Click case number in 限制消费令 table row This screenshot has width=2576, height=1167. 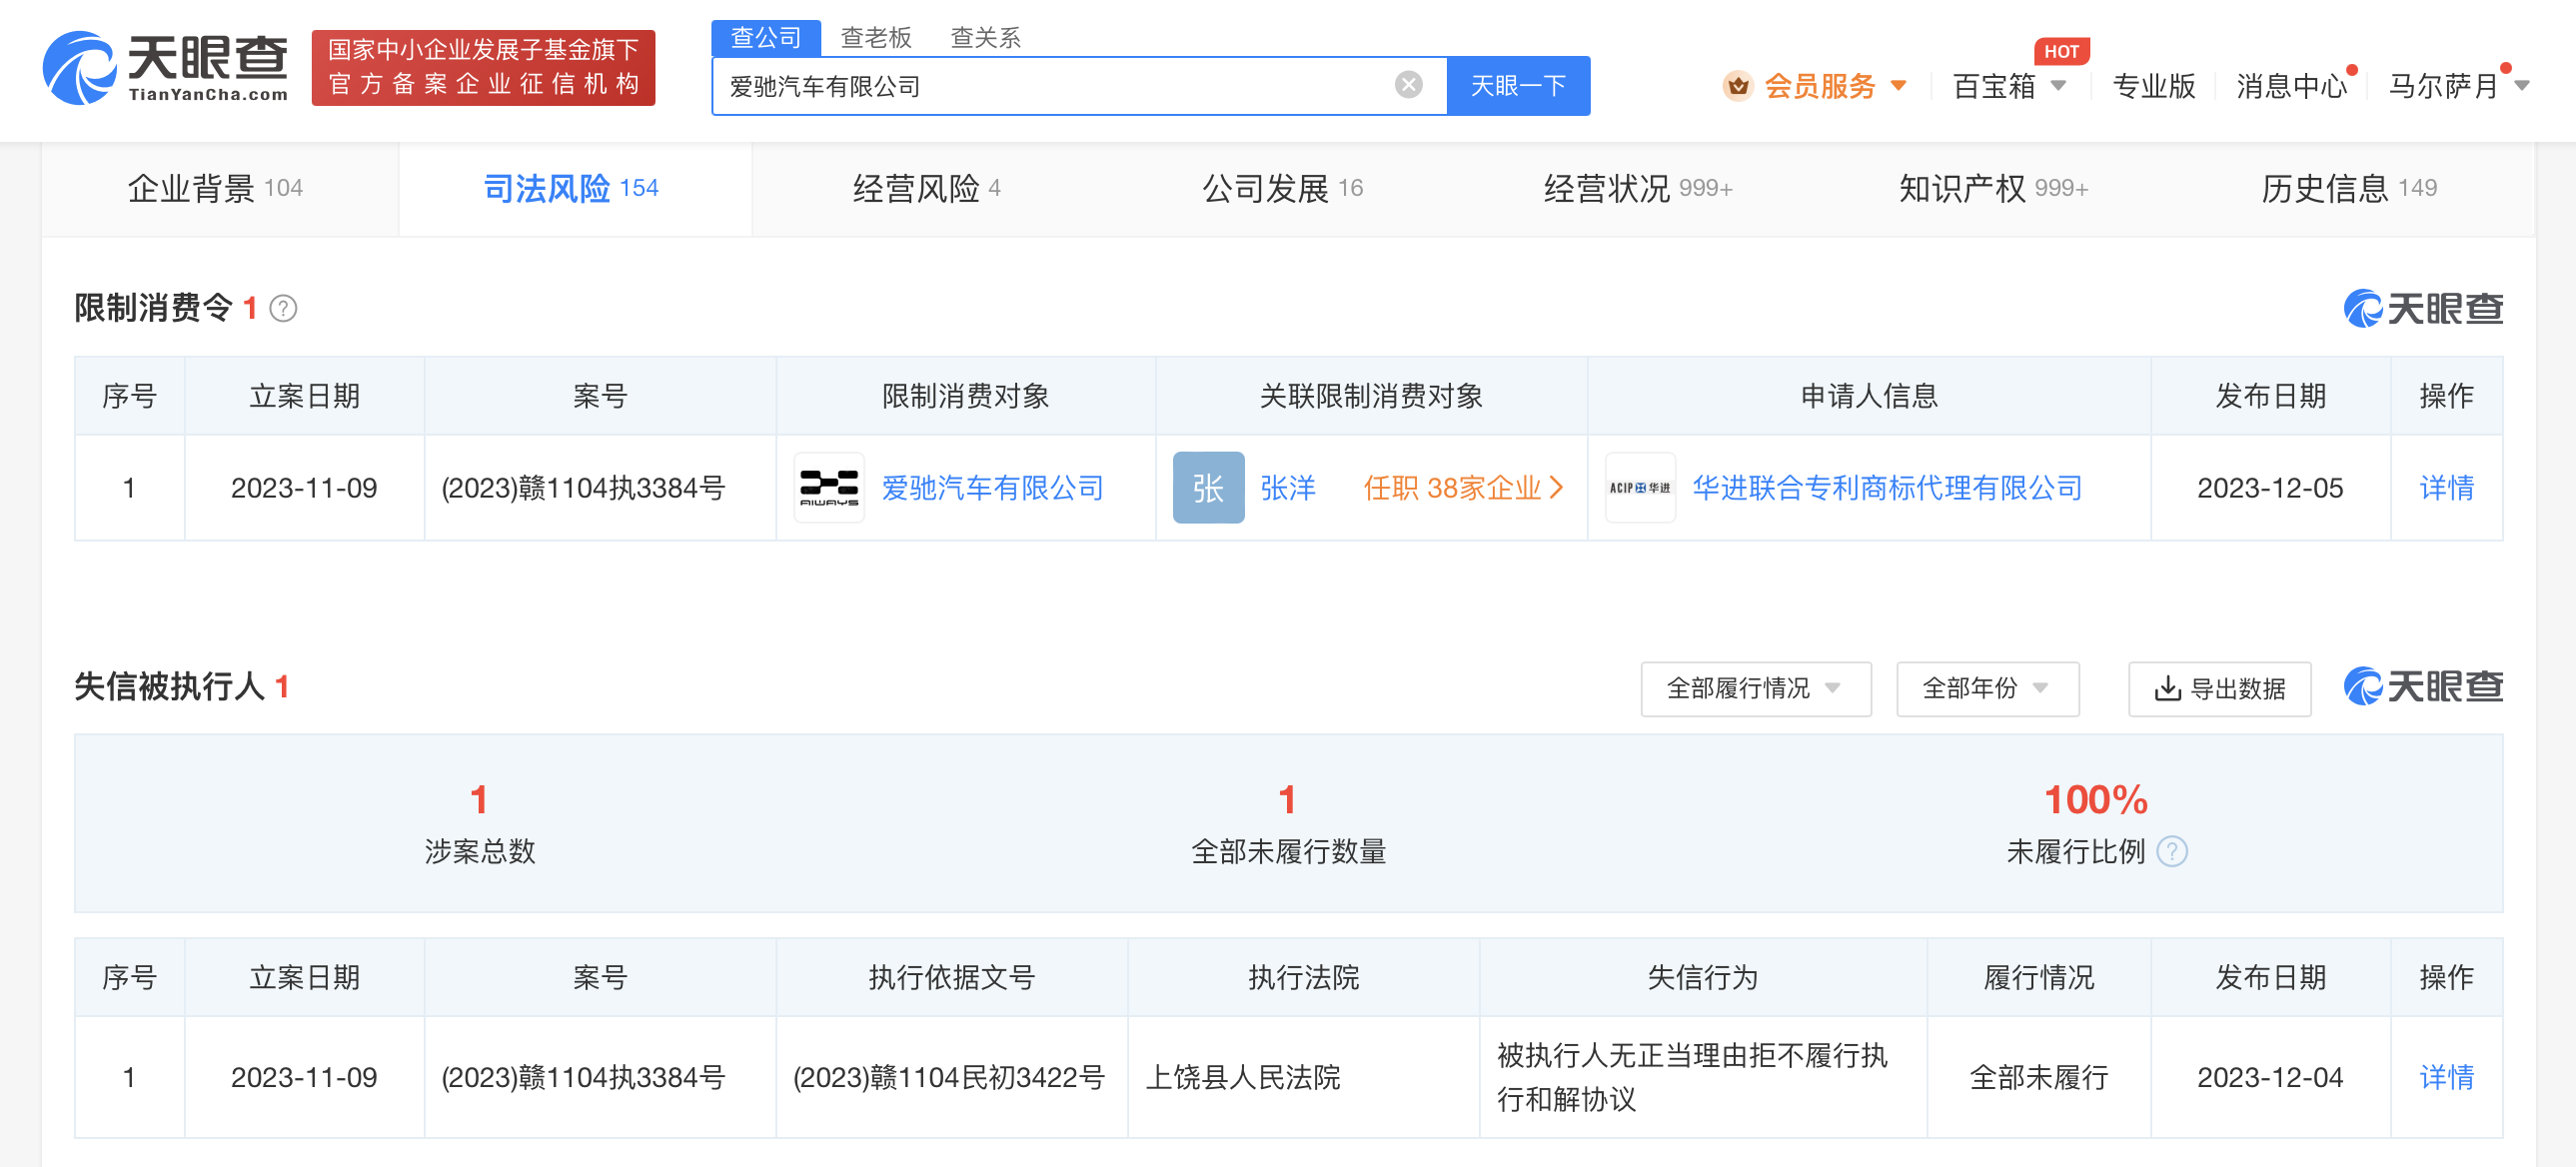click(583, 487)
